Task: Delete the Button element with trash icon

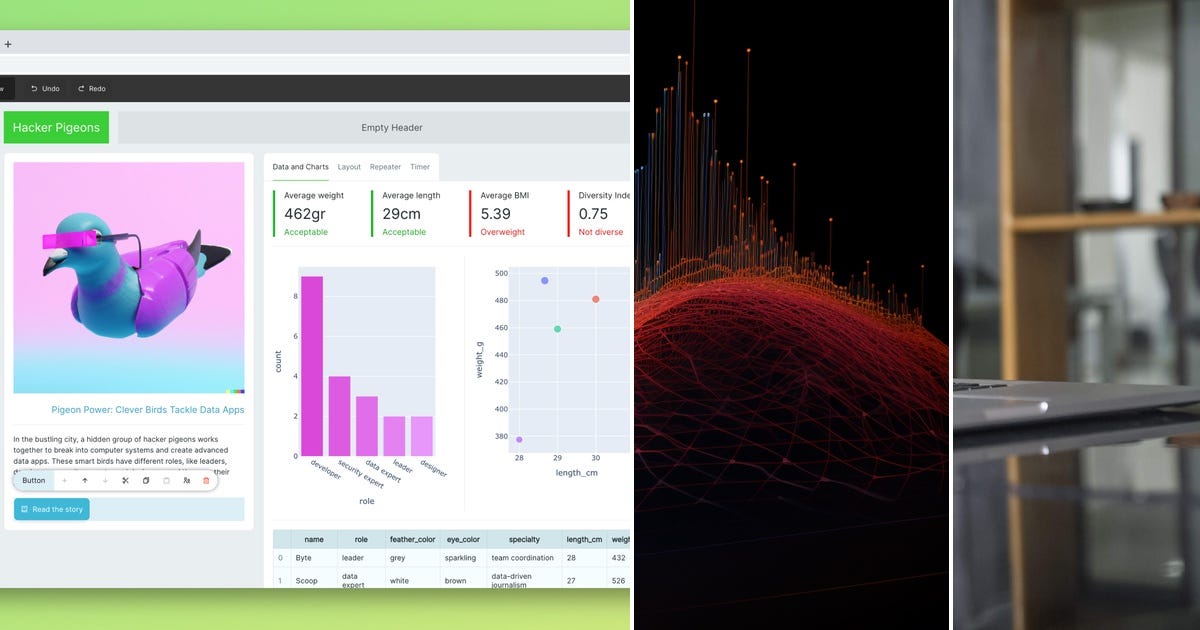Action: point(207,480)
